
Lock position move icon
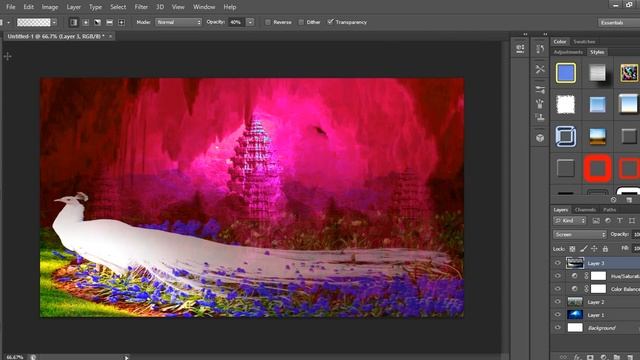pyautogui.click(x=594, y=249)
